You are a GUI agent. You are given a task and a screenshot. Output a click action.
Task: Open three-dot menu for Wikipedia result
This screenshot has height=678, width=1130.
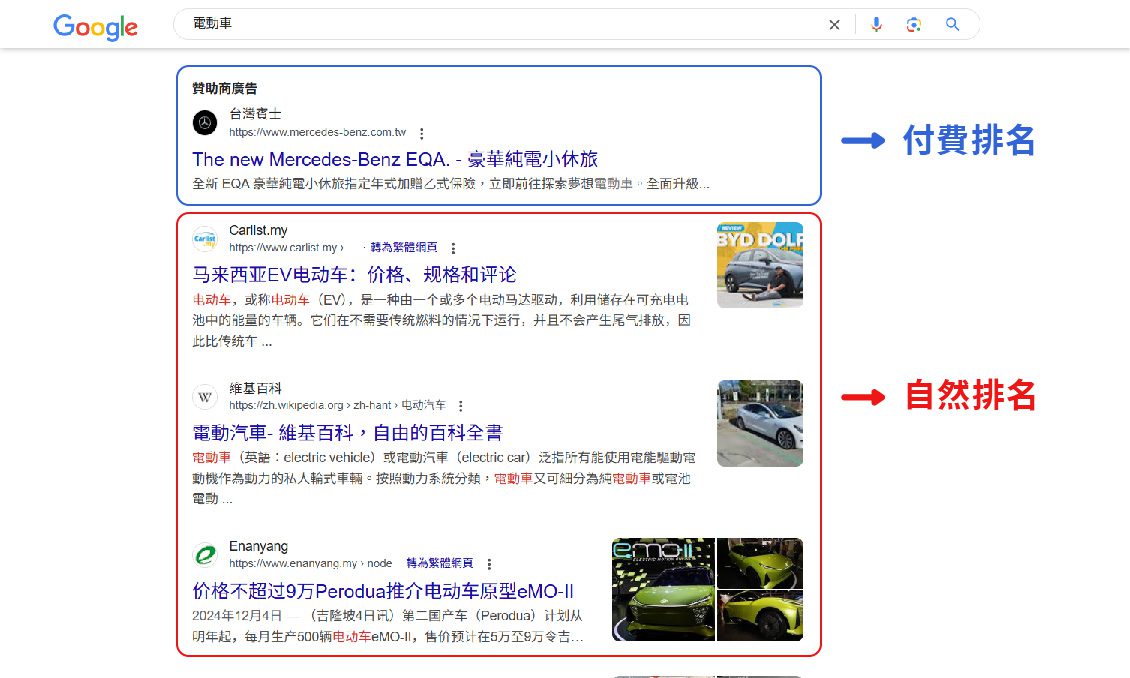(x=460, y=406)
